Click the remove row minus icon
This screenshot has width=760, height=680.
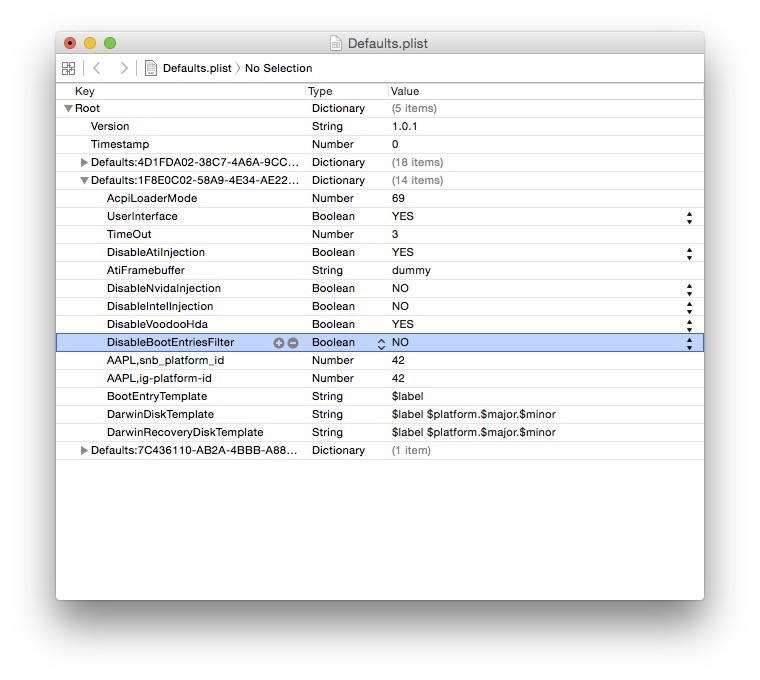[x=293, y=343]
